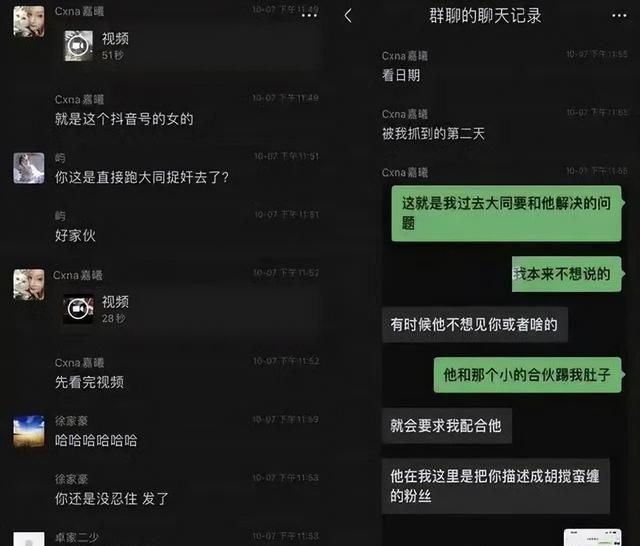Viewport: 640px width, 546px height.
Task: Select the green bubble 这就是我过去大同要和他解决的问题
Action: pyautogui.click(x=507, y=213)
